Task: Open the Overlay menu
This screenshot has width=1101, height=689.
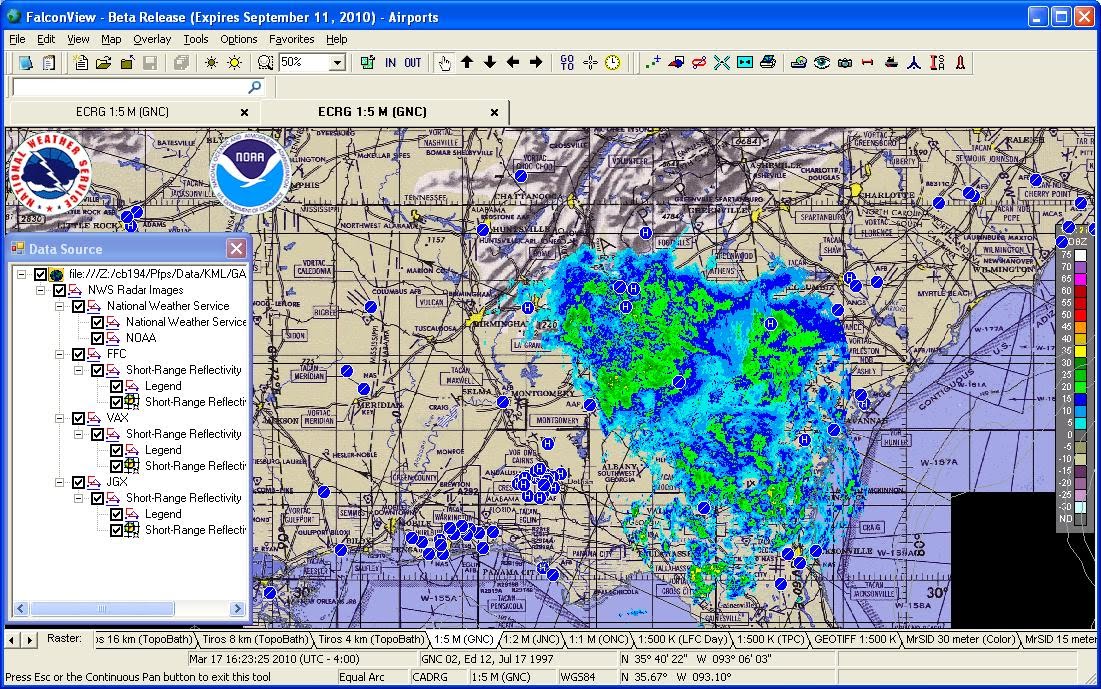Action: click(x=152, y=39)
